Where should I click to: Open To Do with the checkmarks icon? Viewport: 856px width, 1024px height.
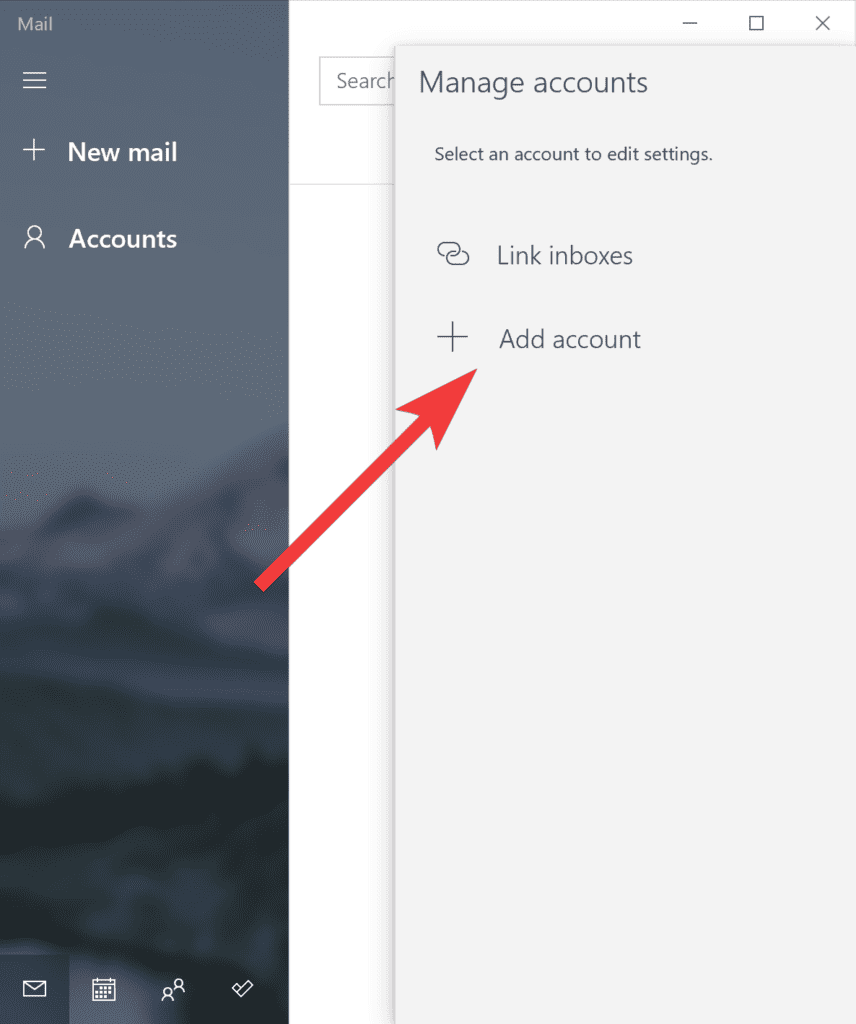tap(241, 988)
